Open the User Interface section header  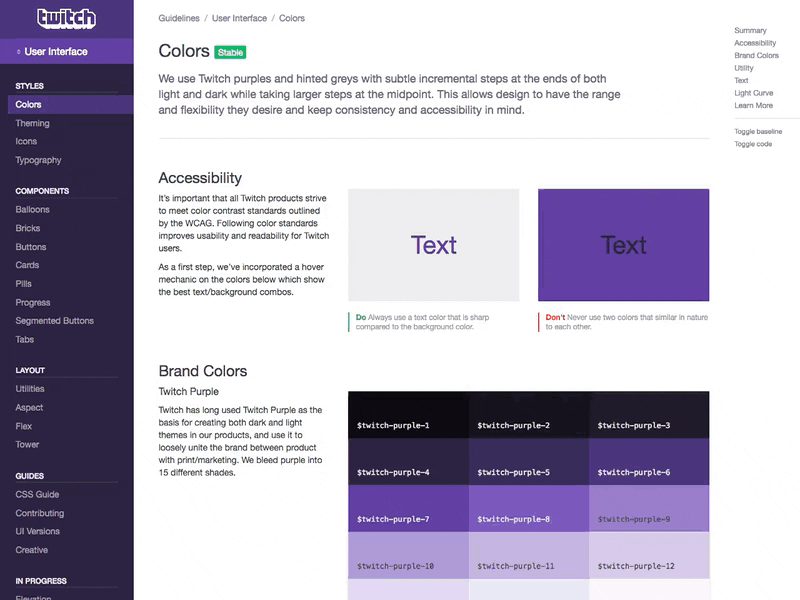pyautogui.click(x=56, y=51)
